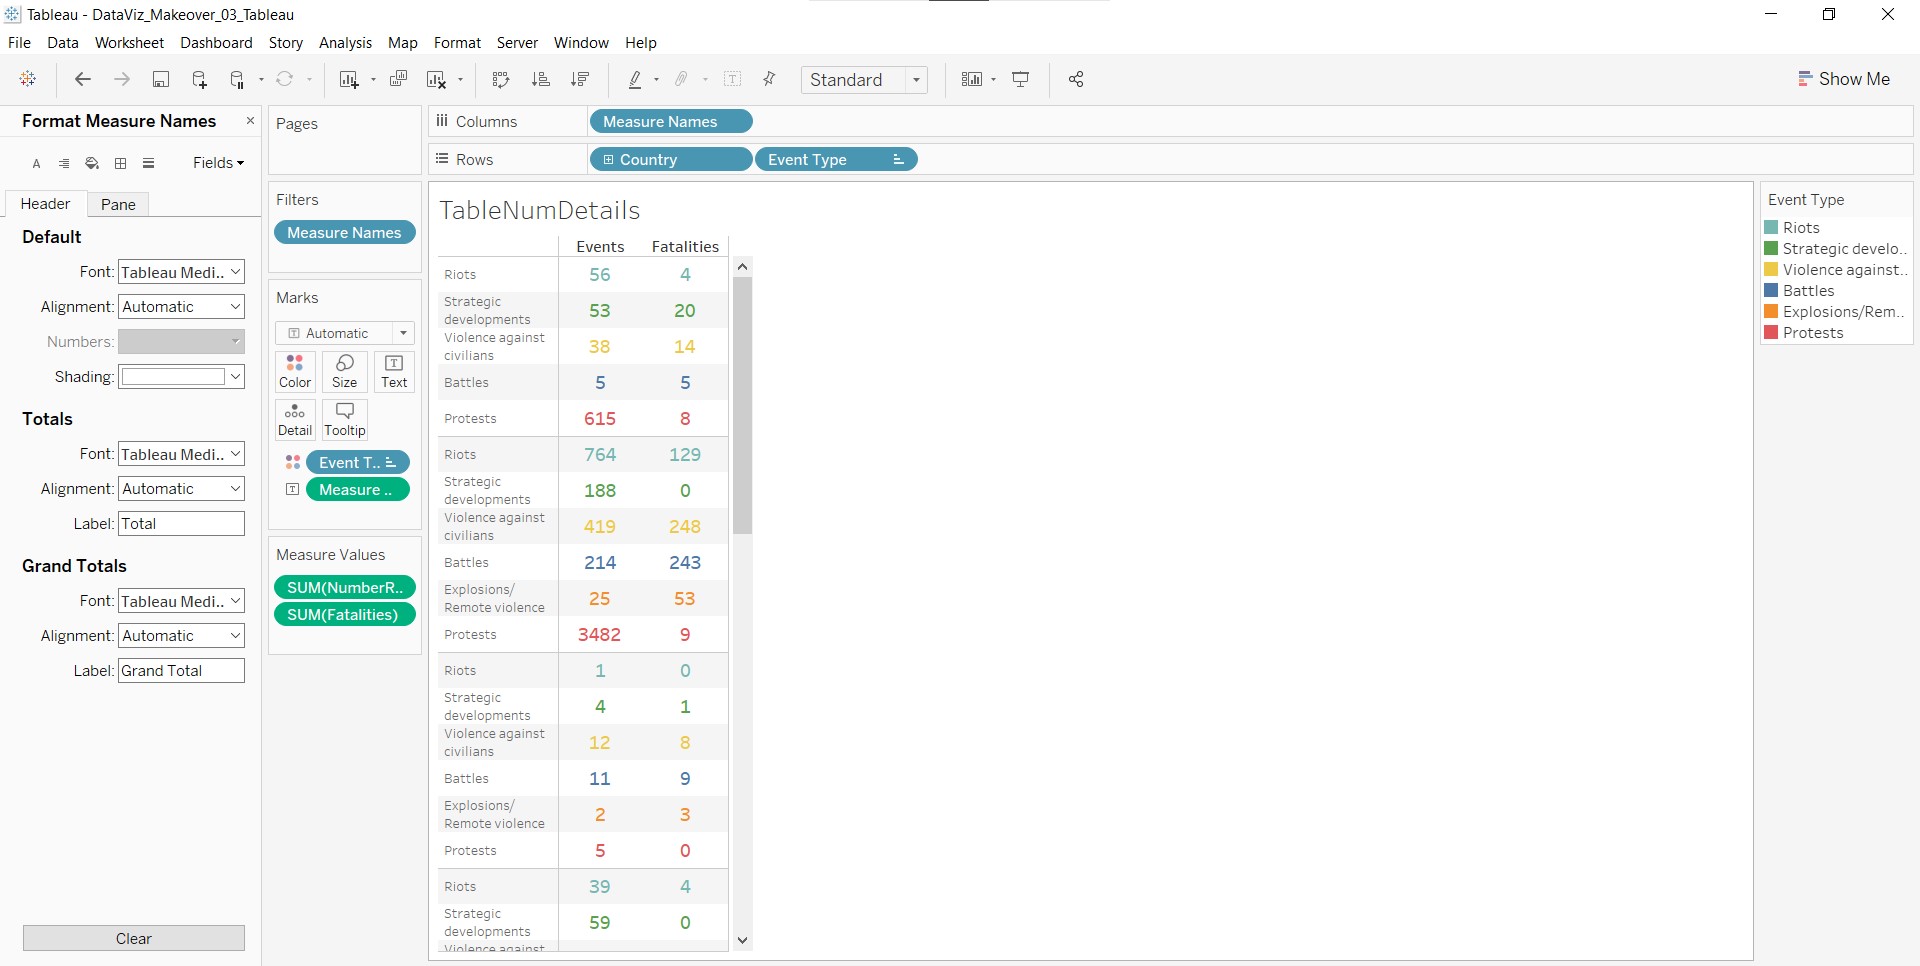This screenshot has height=966, width=1920.
Task: Switch to the Pane tab
Action: click(118, 204)
